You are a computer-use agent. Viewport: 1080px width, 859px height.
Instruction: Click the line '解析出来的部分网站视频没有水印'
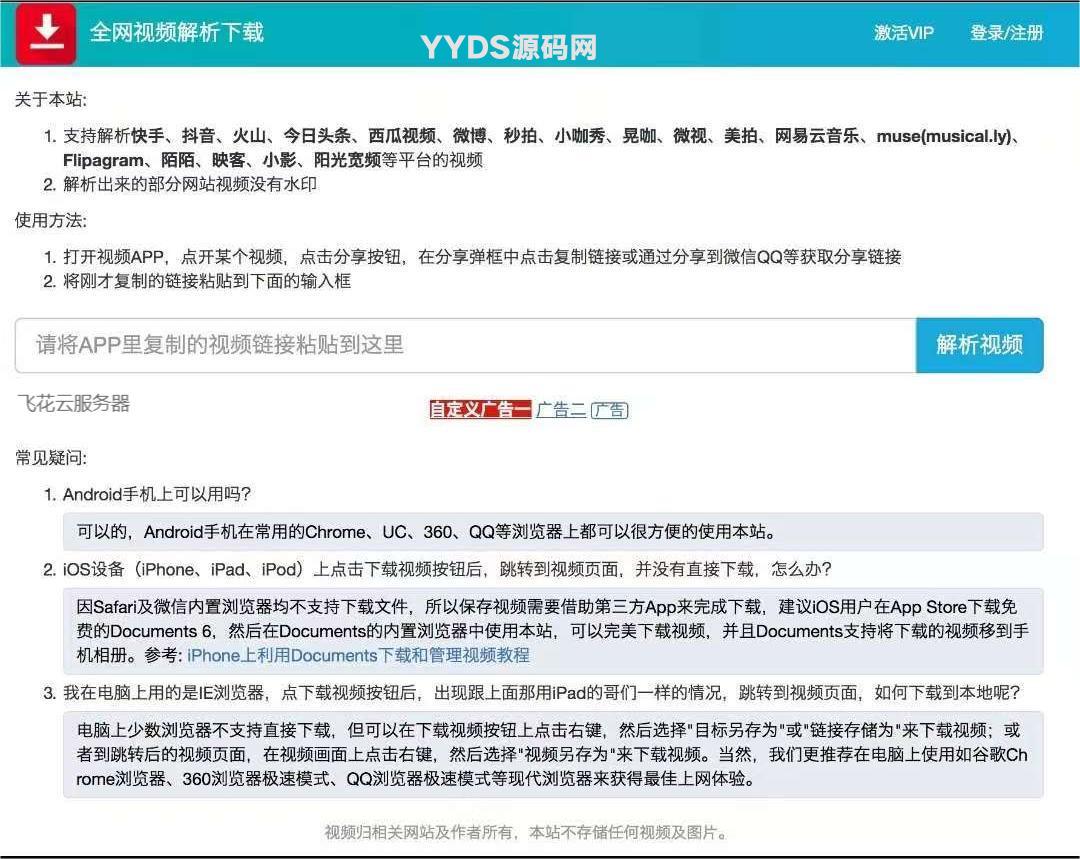coord(190,185)
